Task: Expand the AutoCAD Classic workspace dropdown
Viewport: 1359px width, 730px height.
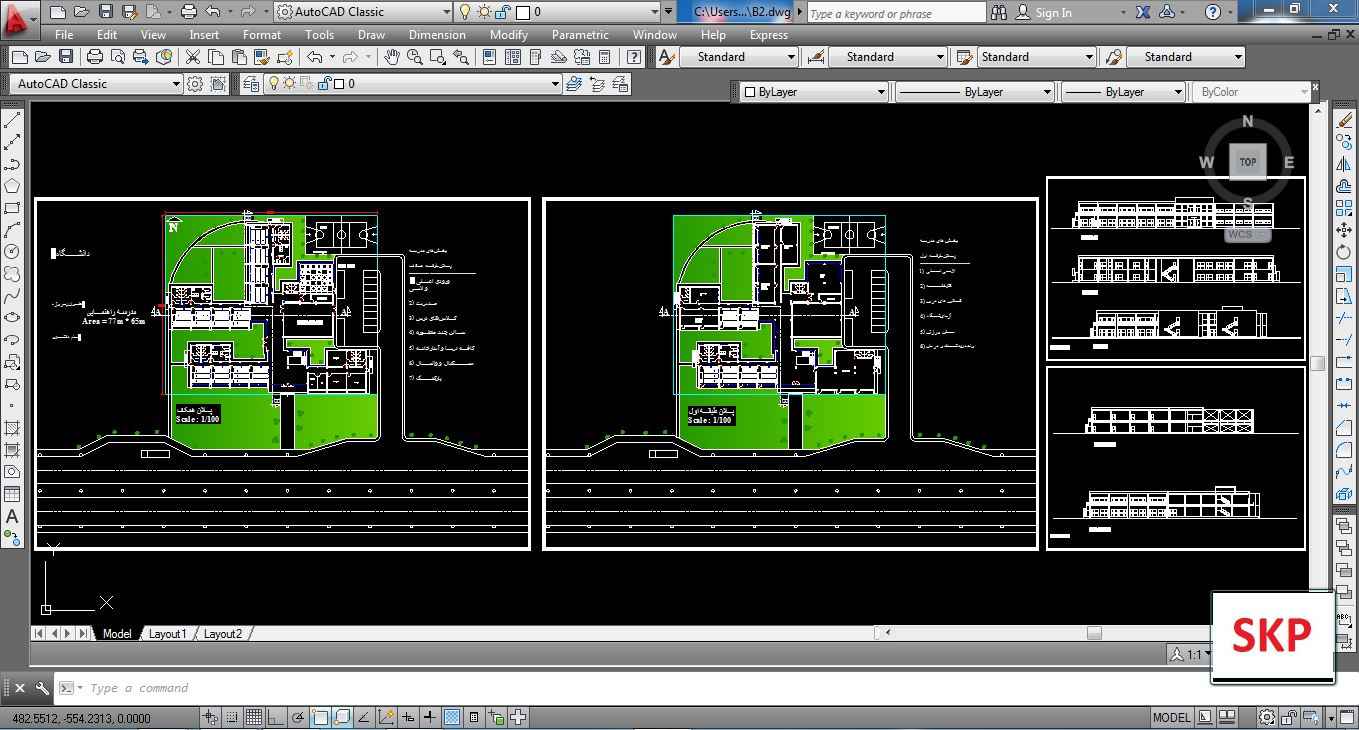Action: [x=176, y=84]
